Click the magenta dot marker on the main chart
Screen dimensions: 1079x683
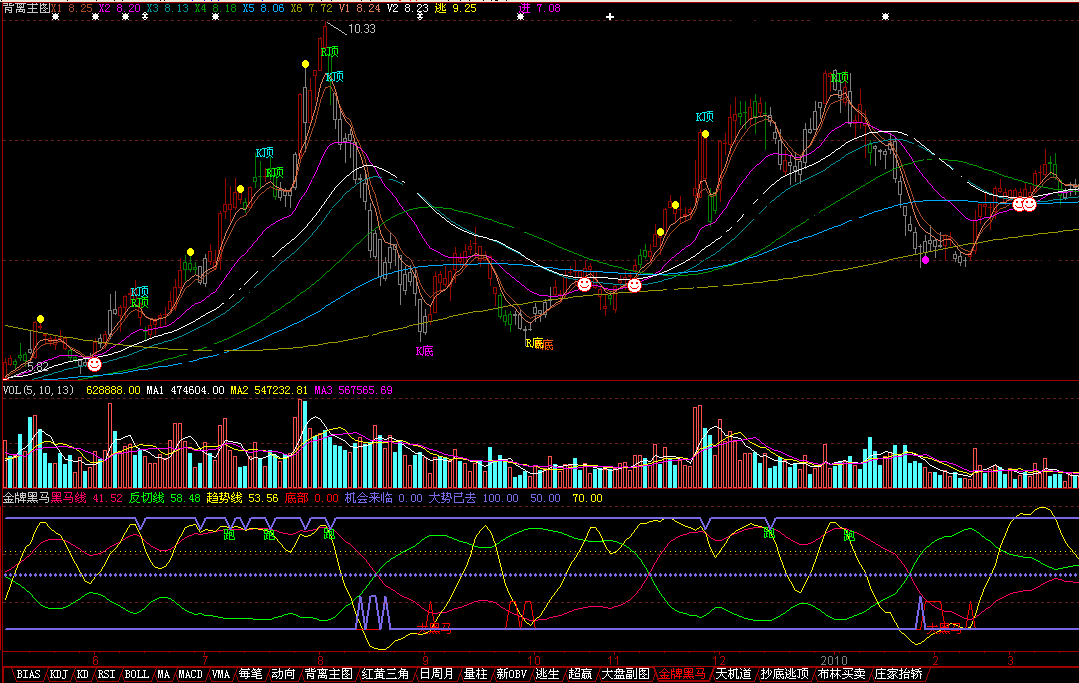point(926,260)
